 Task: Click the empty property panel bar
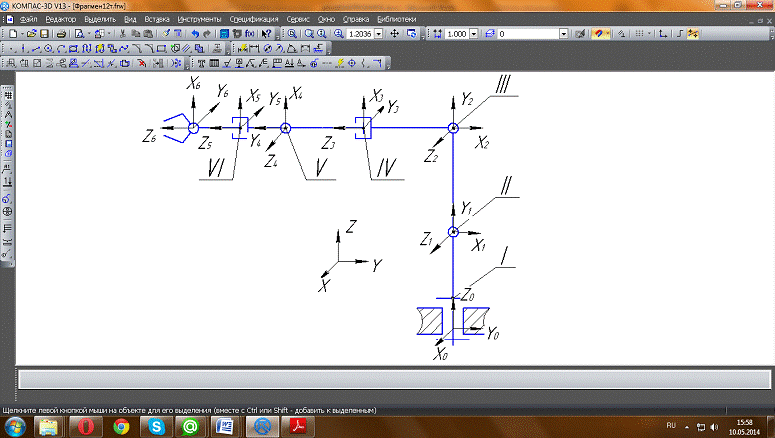coord(390,380)
